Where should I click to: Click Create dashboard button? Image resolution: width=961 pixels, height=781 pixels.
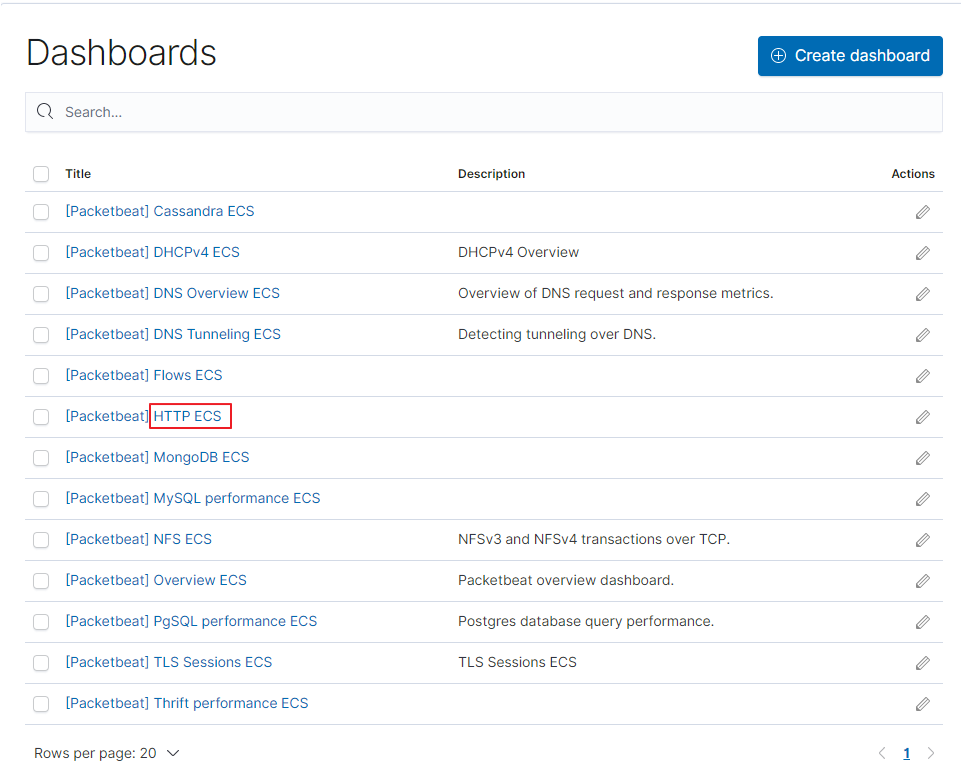coord(850,56)
